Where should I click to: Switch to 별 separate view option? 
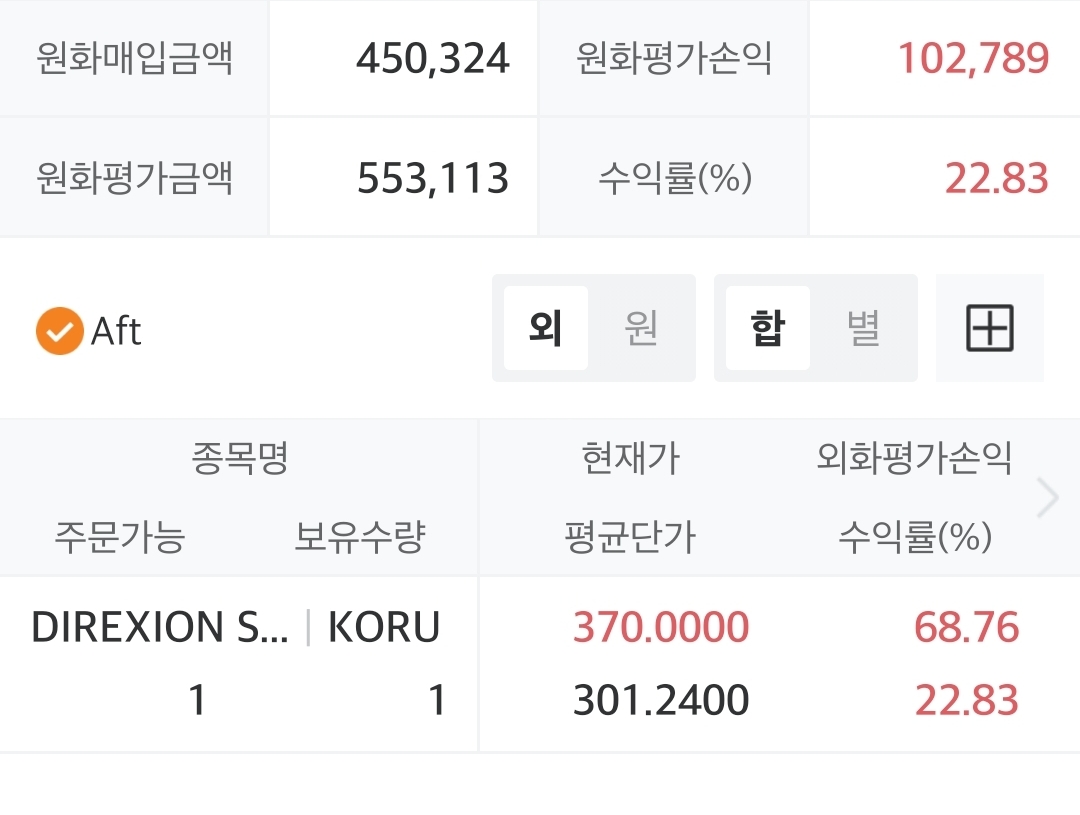pos(863,328)
